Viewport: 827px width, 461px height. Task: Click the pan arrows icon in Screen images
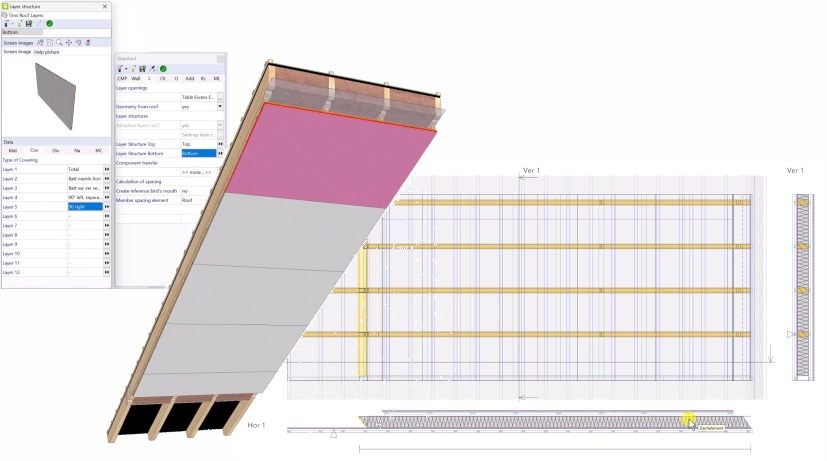pos(69,43)
